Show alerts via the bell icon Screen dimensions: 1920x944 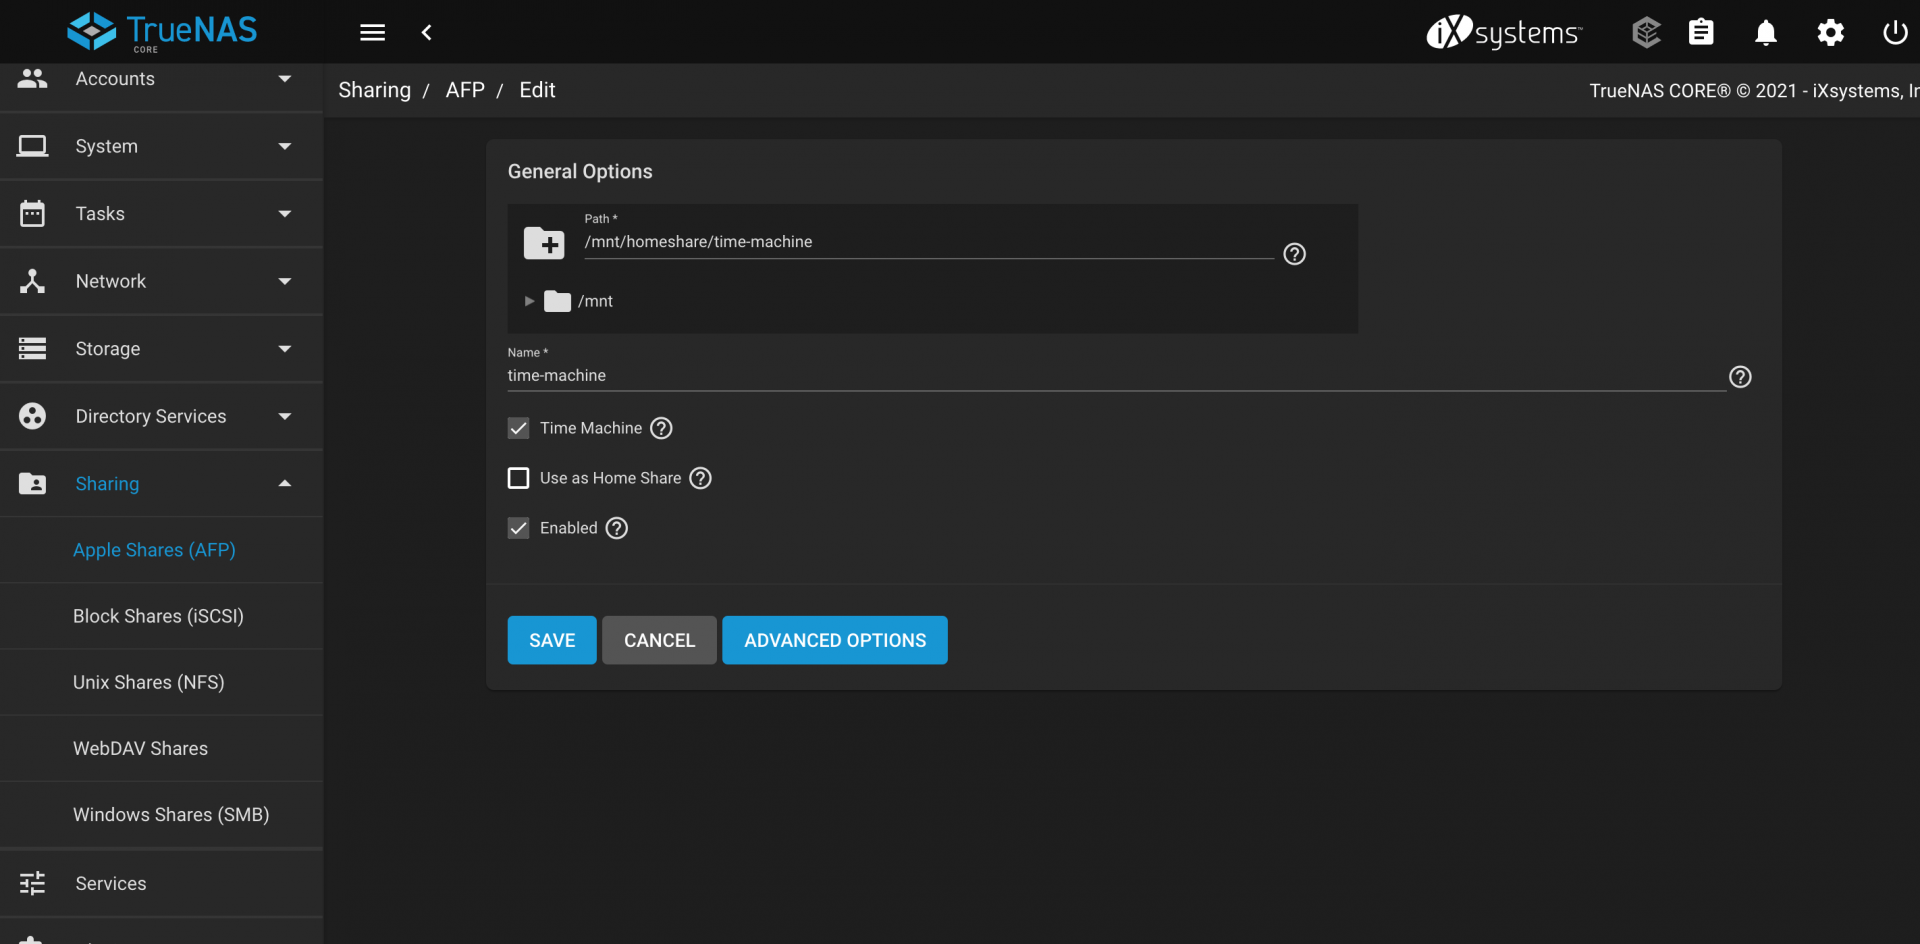pyautogui.click(x=1766, y=33)
